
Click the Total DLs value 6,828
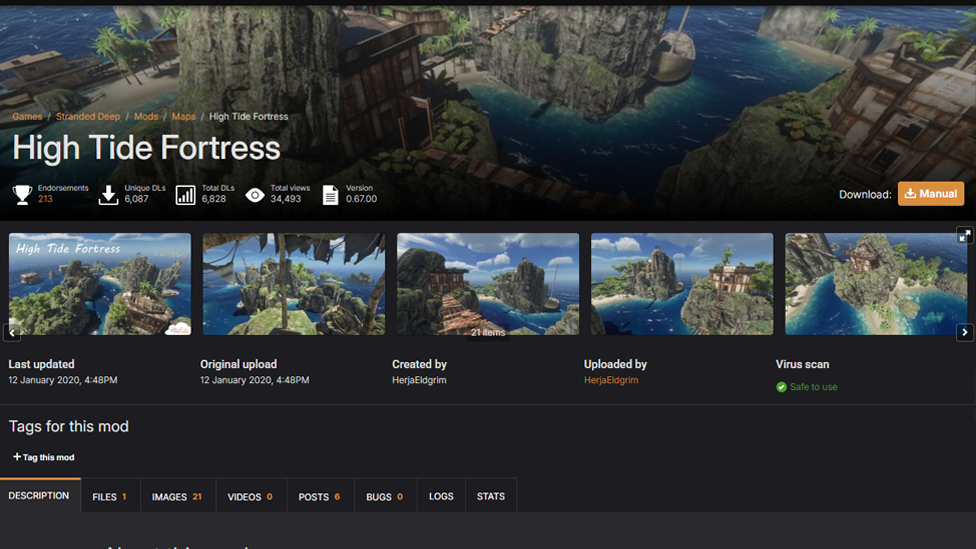[214, 199]
